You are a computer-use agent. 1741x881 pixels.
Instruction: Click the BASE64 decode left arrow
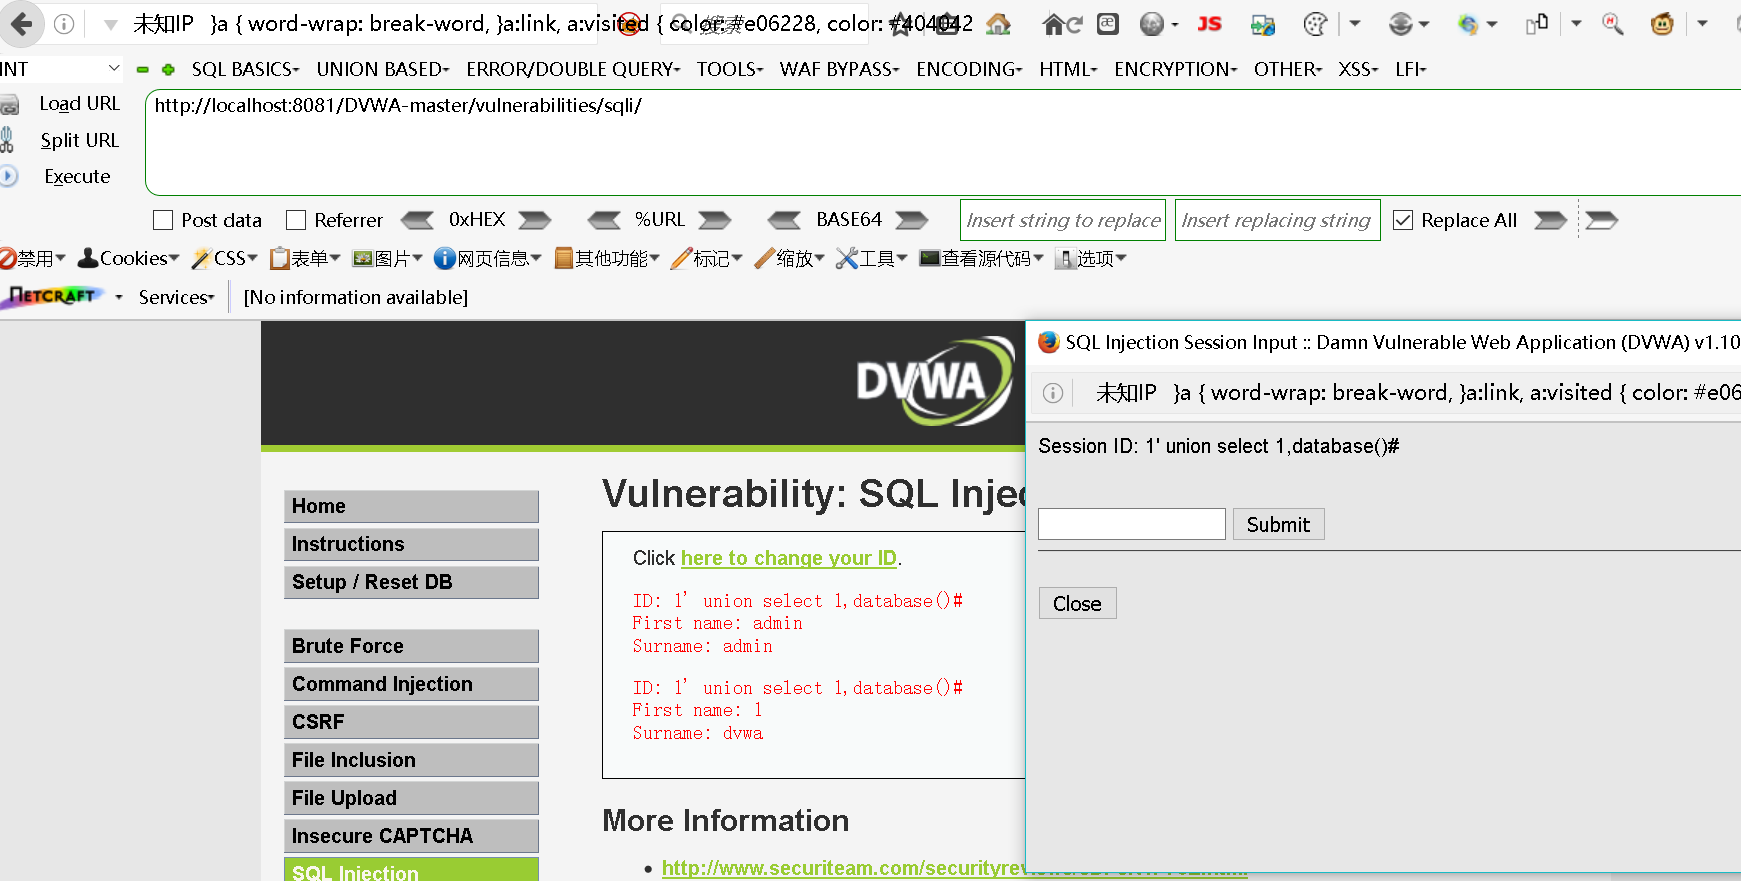click(x=784, y=220)
